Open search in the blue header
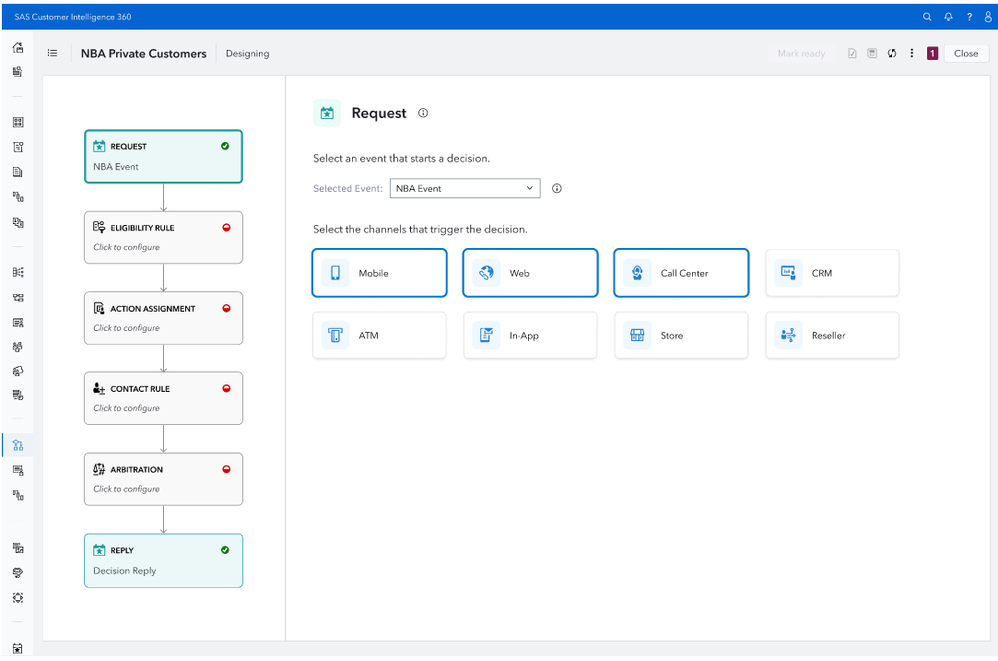 (927, 17)
